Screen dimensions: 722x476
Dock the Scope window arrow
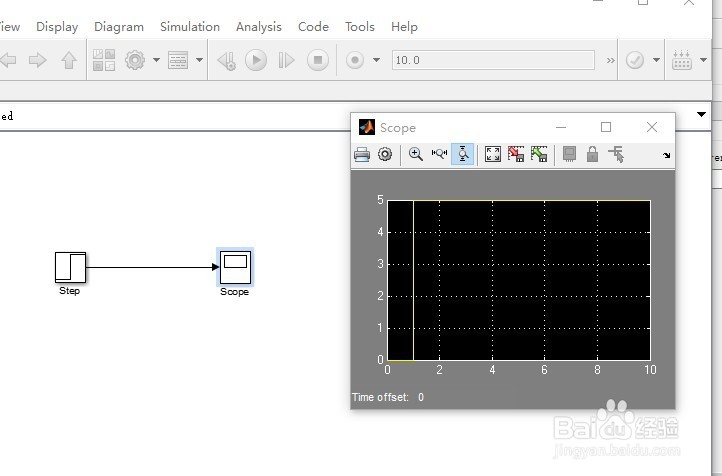tap(666, 156)
